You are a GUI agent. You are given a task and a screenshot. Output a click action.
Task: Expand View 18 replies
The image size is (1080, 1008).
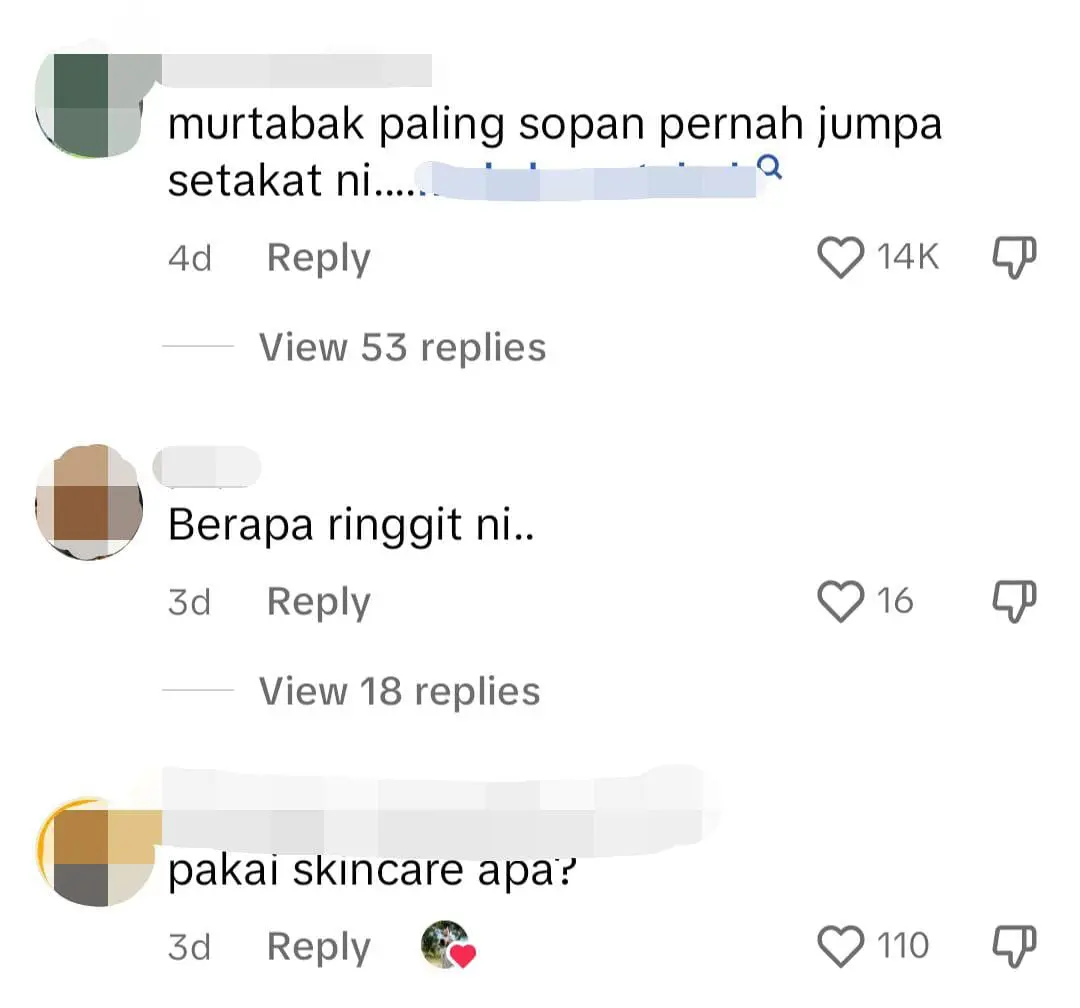pos(399,691)
